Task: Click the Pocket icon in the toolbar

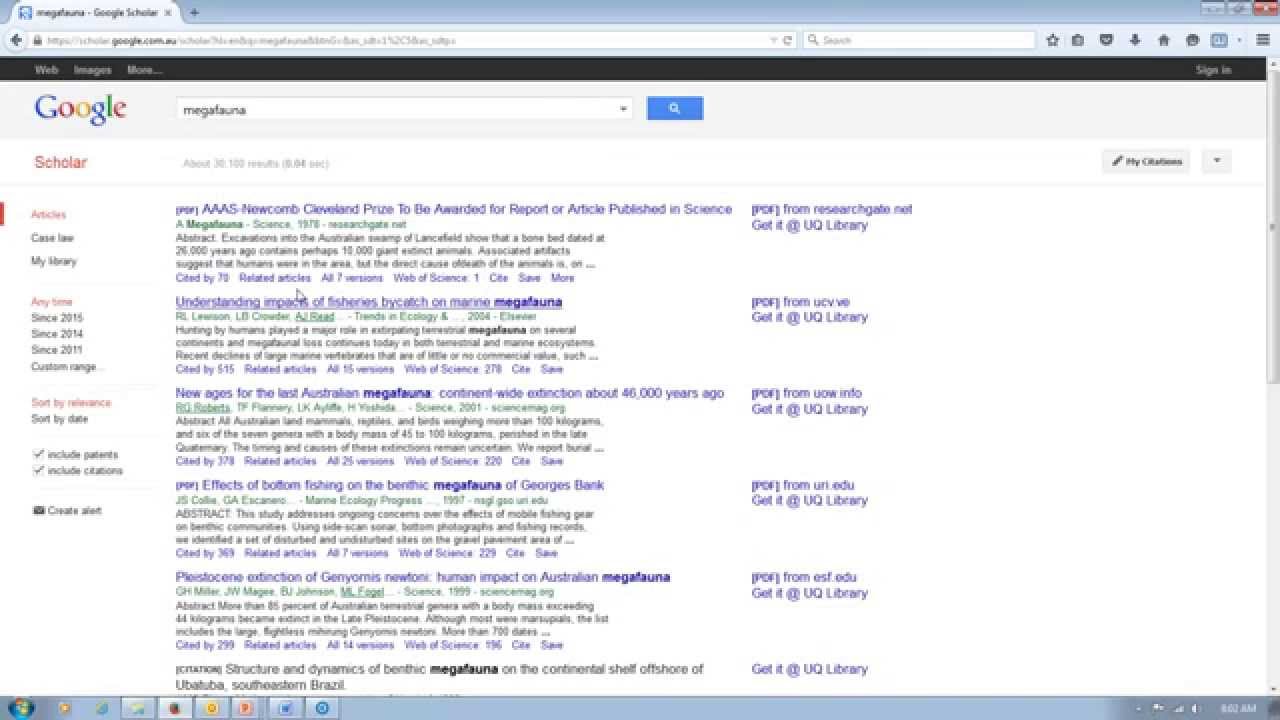Action: point(1106,40)
